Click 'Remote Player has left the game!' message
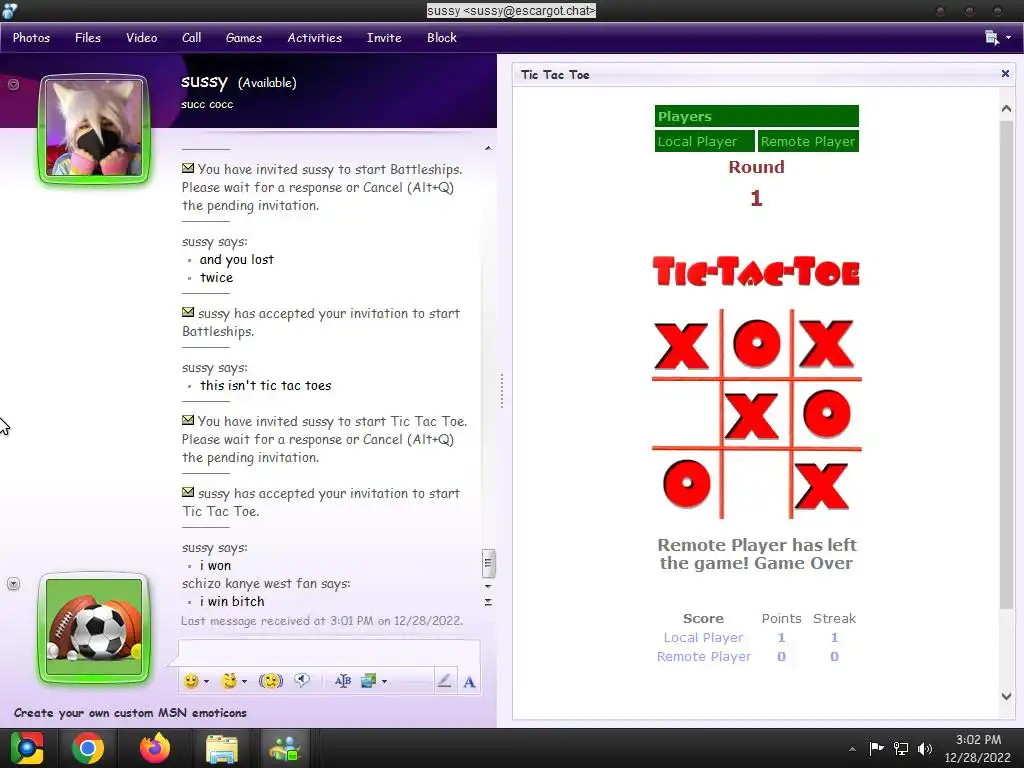This screenshot has height=768, width=1024. tap(756, 554)
